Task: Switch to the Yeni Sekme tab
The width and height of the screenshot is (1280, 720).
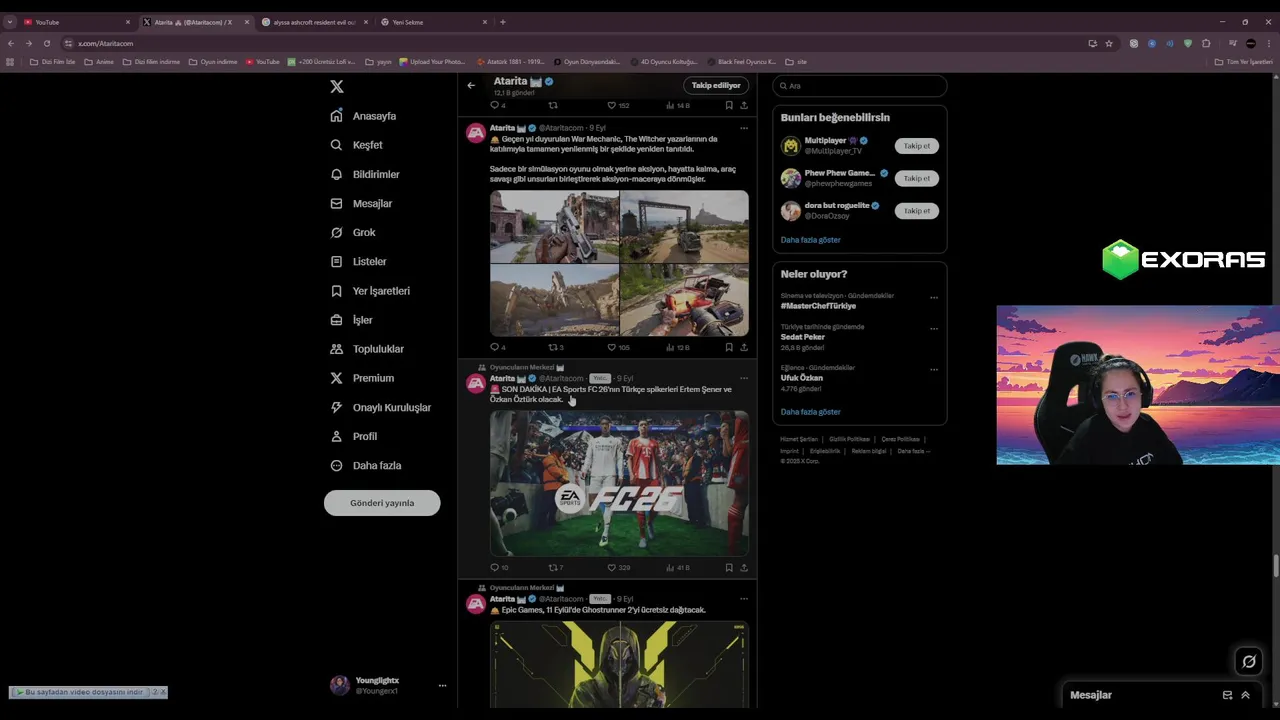Action: pos(433,22)
